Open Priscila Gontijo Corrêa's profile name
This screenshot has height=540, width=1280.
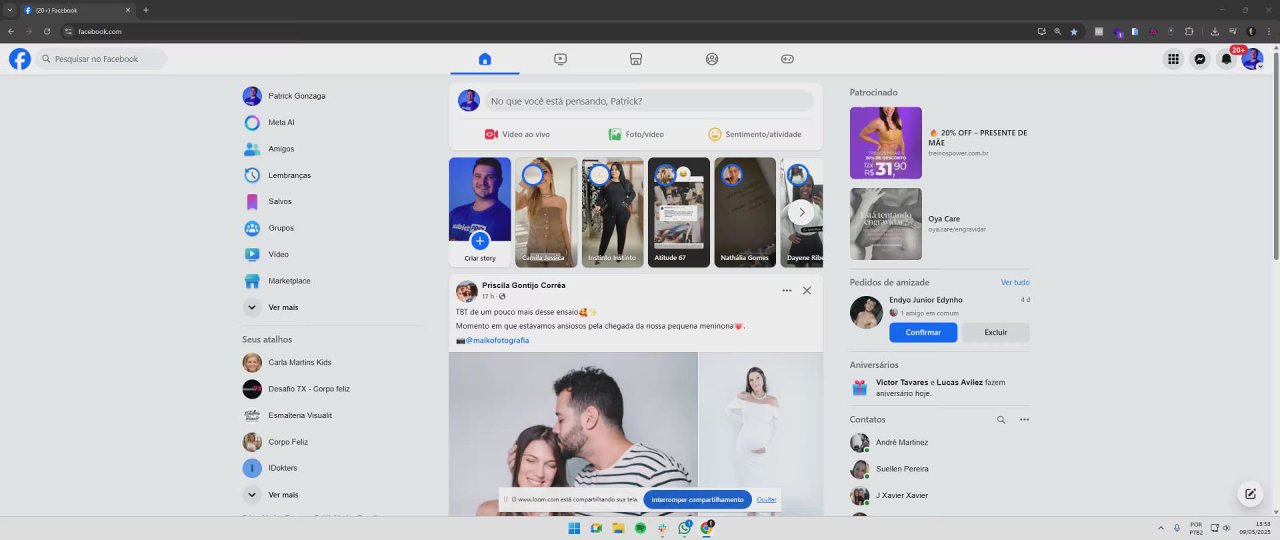tap(523, 285)
